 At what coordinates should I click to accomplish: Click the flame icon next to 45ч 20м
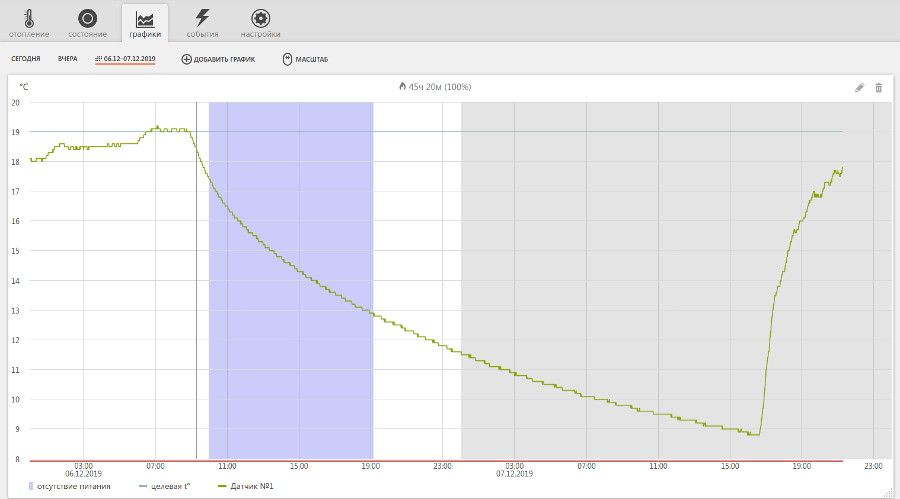[402, 87]
